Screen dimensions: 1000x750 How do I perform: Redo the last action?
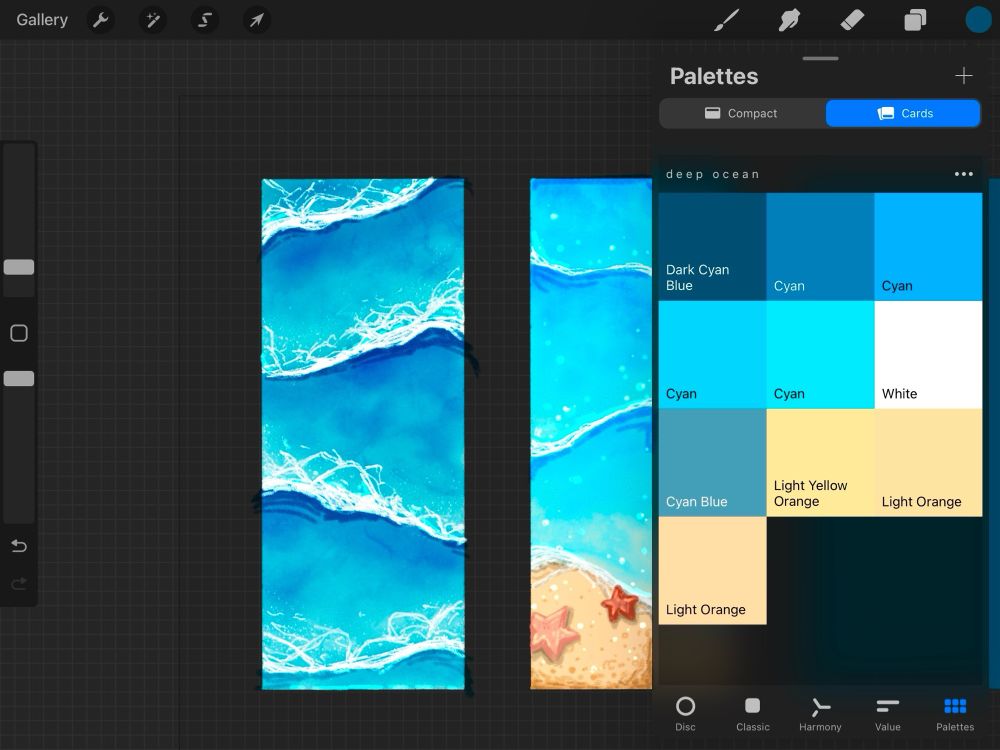point(19,583)
